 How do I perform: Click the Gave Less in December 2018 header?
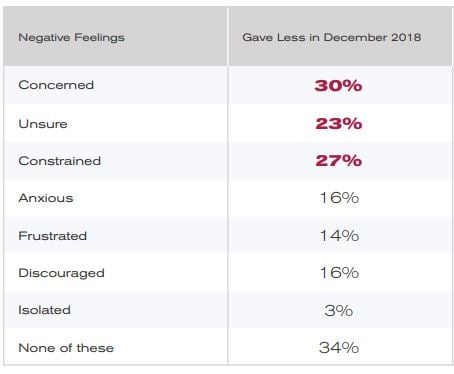[x=332, y=37]
